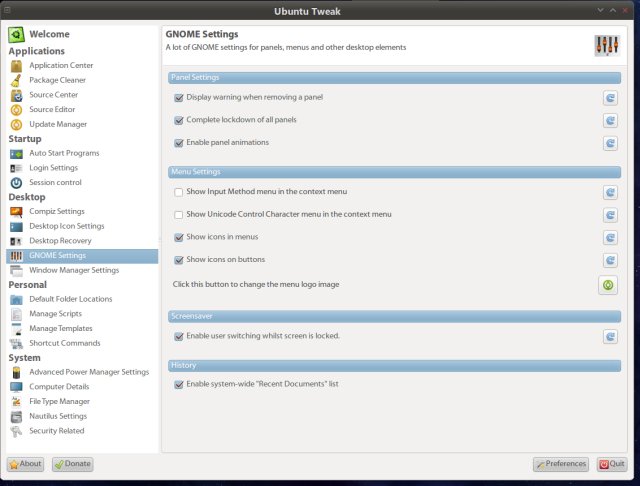Image resolution: width=640 pixels, height=486 pixels.
Task: Select Login Settings in Startup section
Action: 53,168
